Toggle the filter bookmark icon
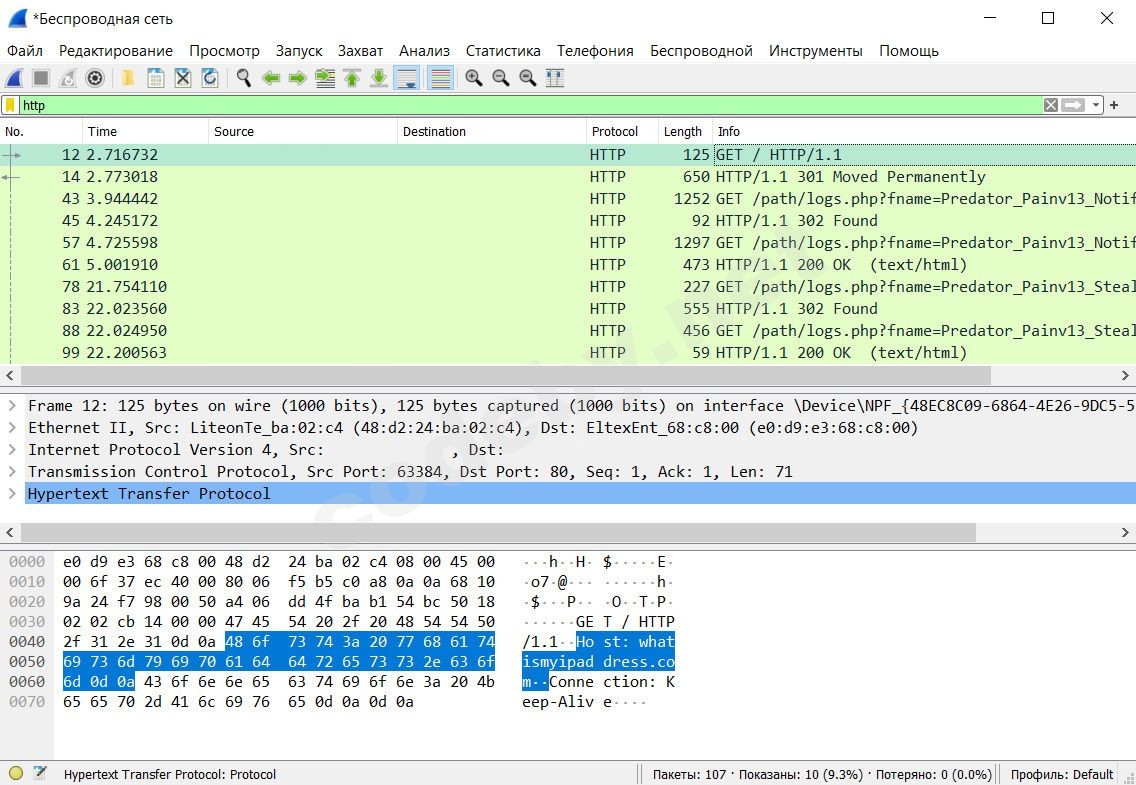The image size is (1136, 785). (x=9, y=104)
